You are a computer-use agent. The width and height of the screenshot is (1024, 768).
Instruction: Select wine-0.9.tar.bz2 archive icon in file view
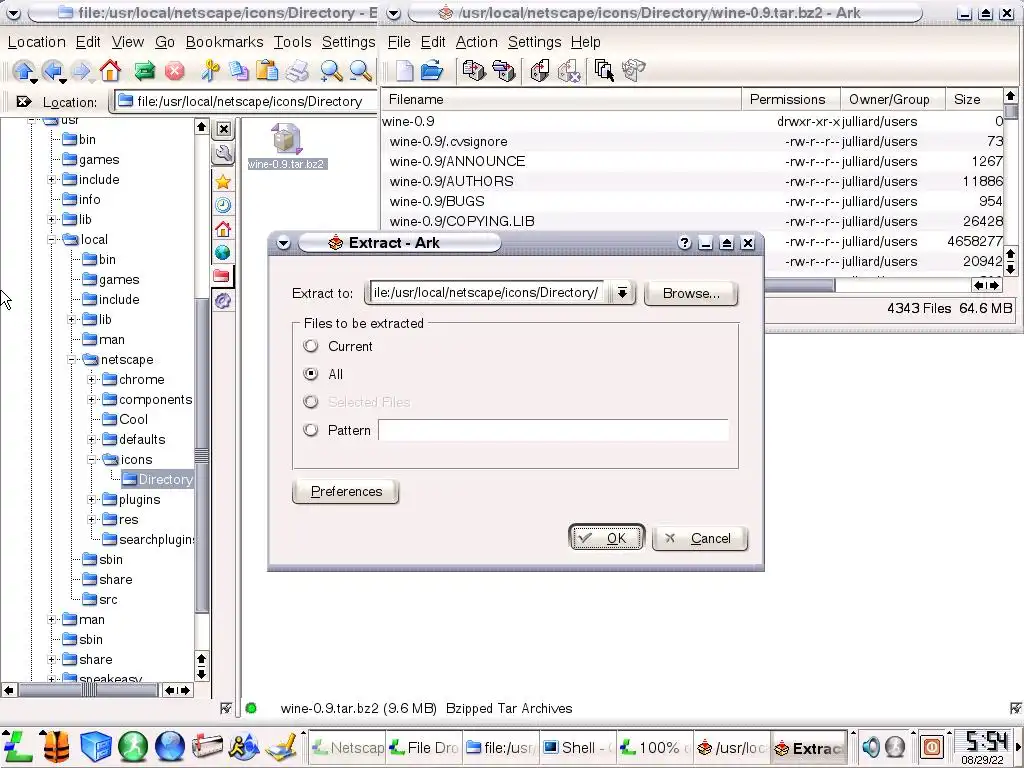coord(287,146)
